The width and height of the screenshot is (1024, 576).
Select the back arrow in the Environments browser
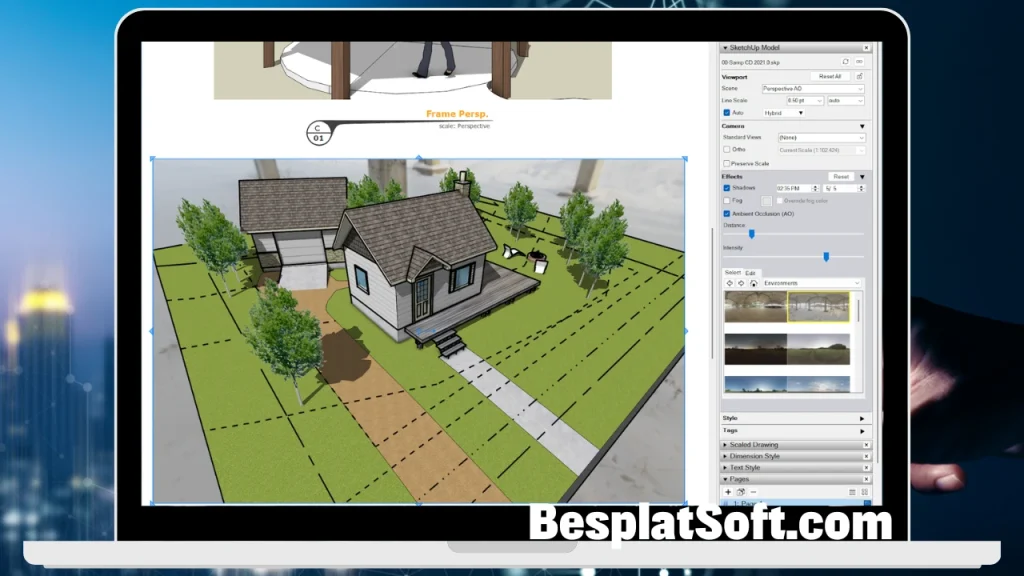[x=727, y=283]
